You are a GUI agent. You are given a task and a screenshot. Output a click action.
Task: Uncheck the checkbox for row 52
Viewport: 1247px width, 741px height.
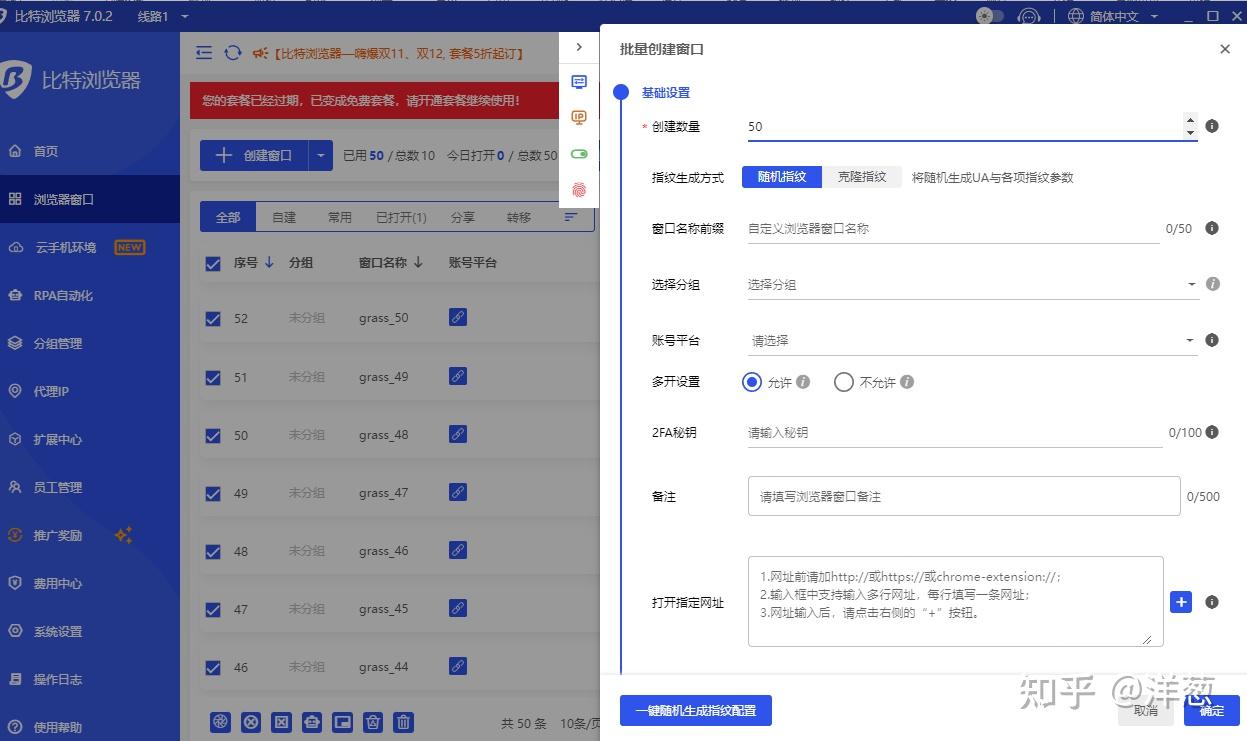[x=213, y=319]
